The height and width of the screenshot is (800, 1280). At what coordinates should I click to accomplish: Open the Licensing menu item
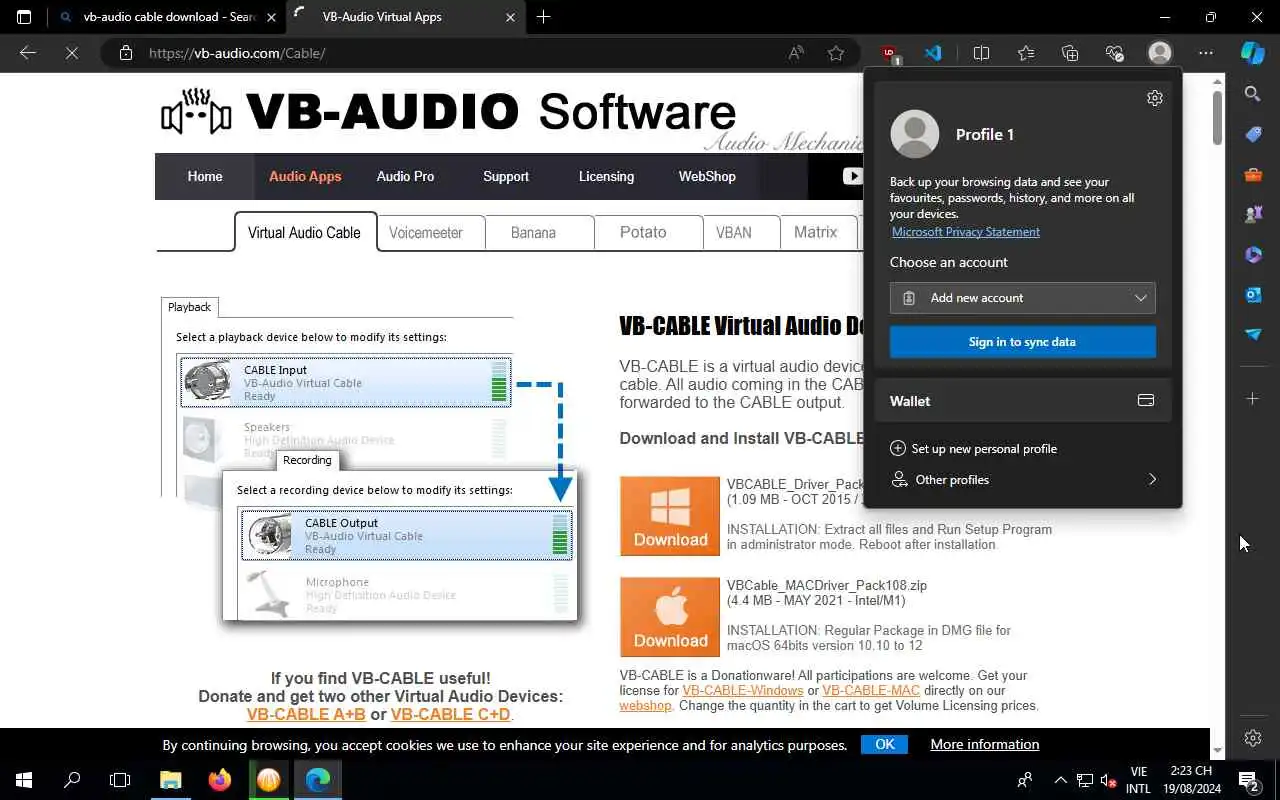[x=606, y=176]
